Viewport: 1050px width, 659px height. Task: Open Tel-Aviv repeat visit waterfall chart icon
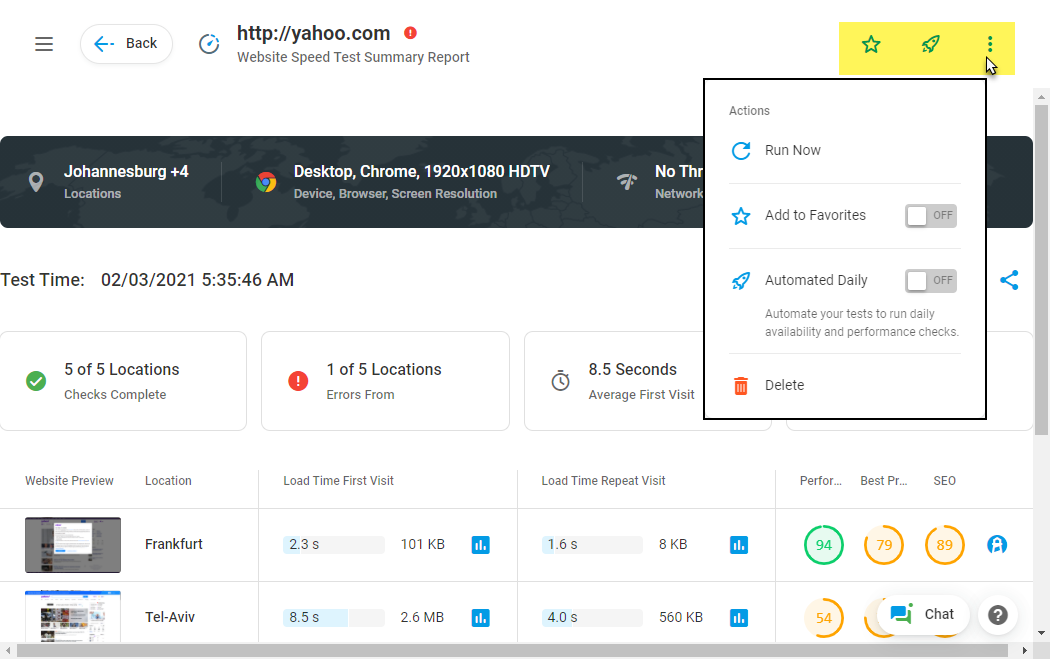click(x=739, y=617)
